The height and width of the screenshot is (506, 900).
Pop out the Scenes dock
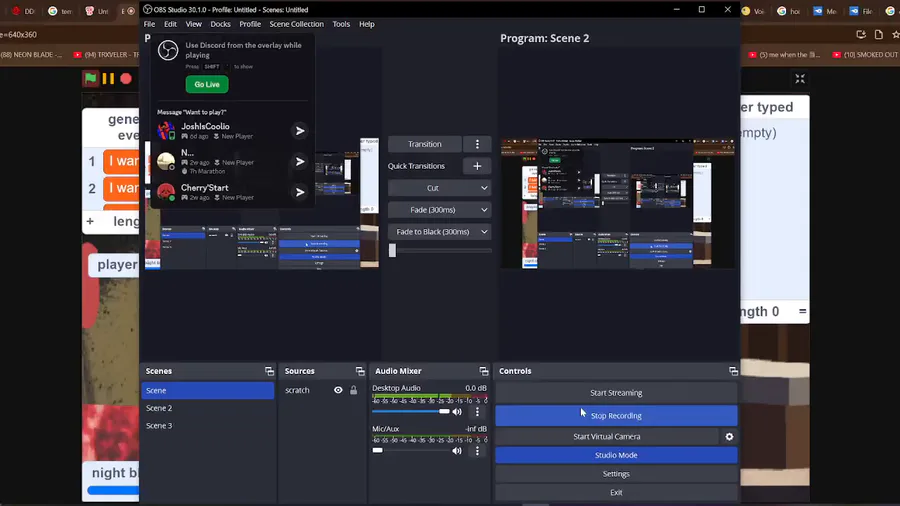pyautogui.click(x=269, y=371)
